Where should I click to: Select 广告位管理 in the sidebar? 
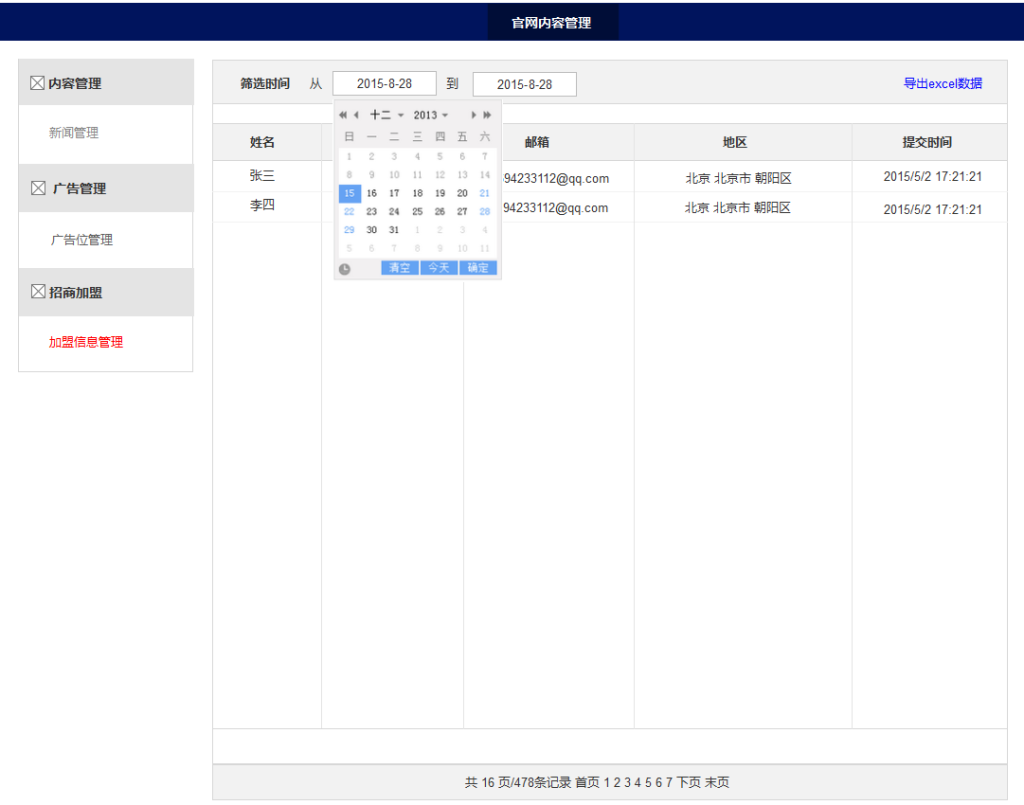[82, 240]
